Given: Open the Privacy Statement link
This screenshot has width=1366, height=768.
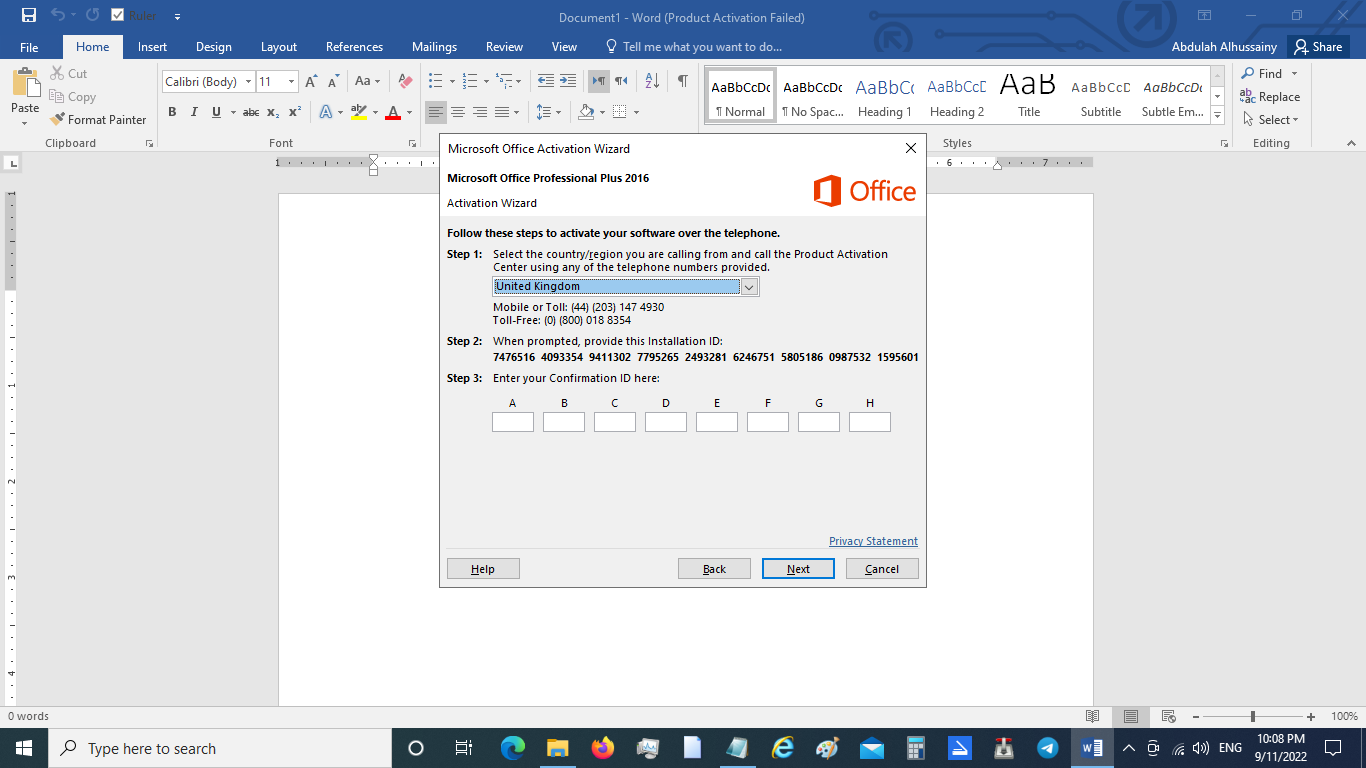Looking at the screenshot, I should (873, 541).
